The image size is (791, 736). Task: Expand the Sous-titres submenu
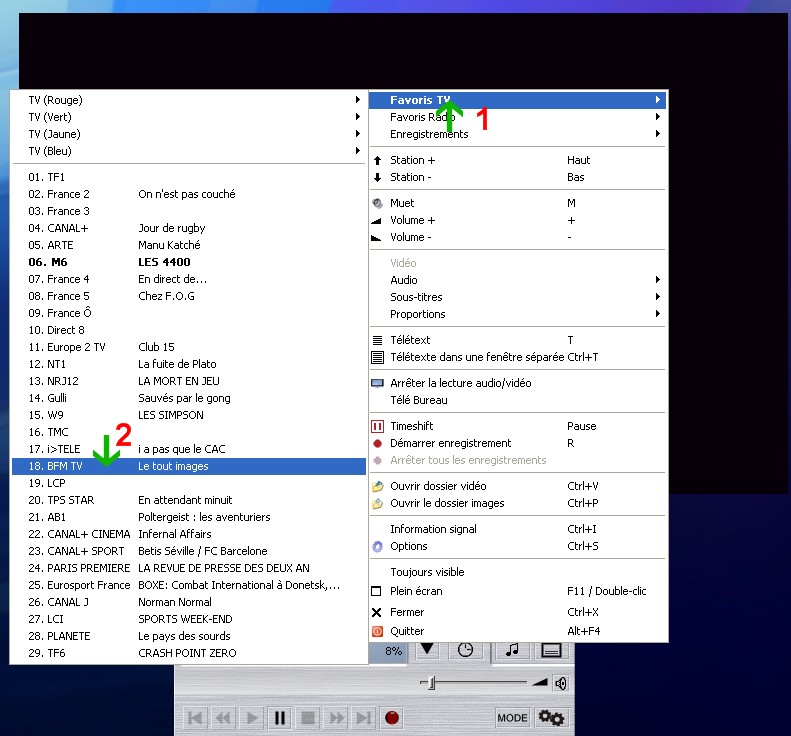(518, 297)
